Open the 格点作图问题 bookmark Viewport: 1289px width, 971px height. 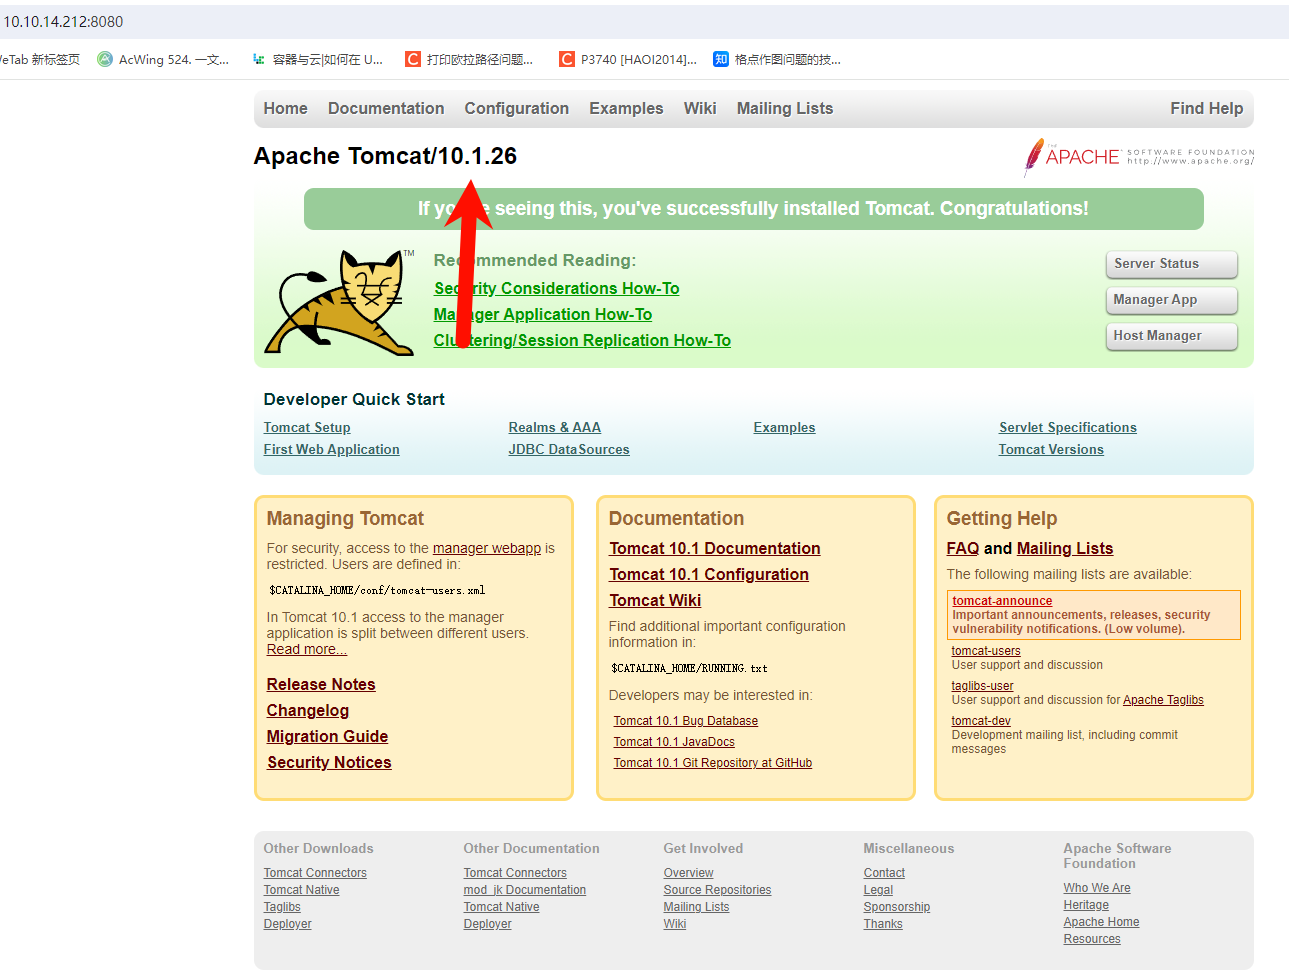click(x=777, y=60)
